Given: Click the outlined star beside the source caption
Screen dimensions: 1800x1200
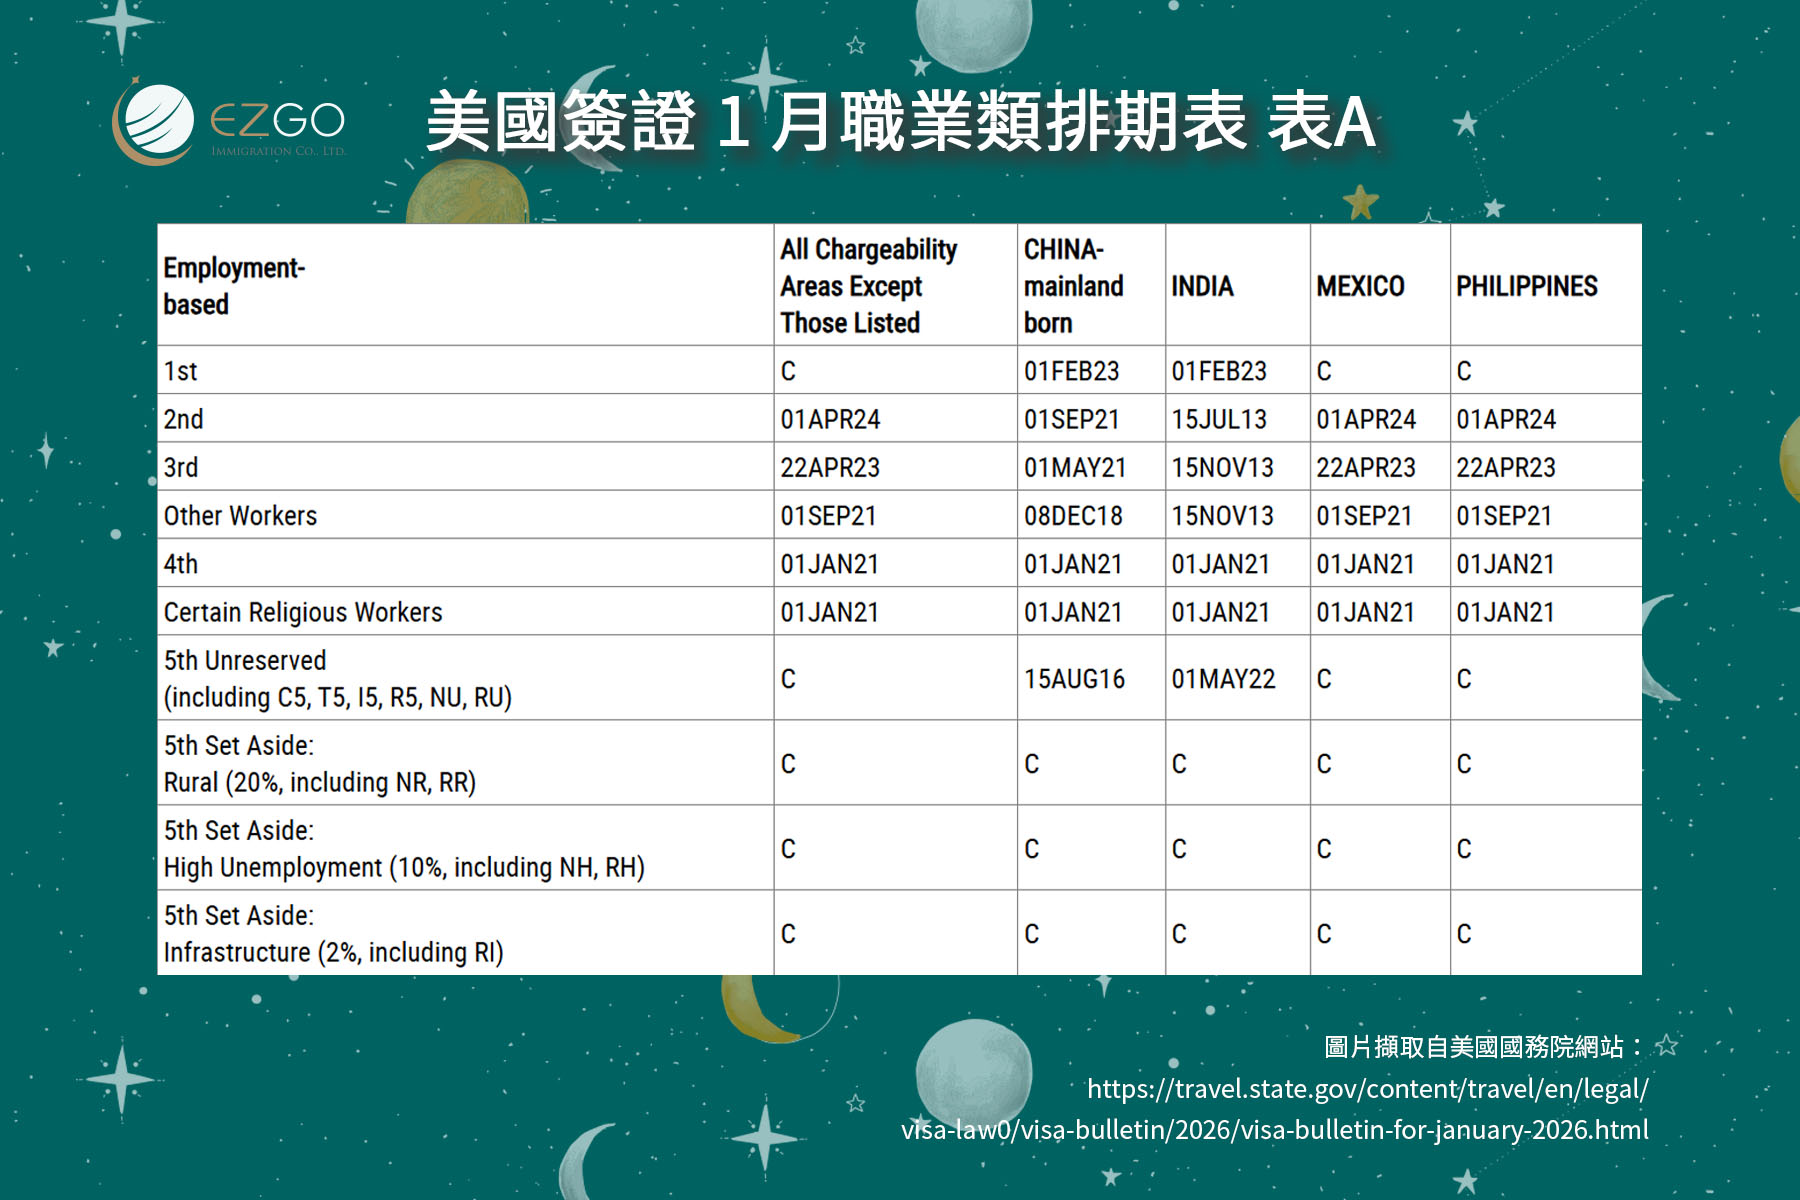Looking at the screenshot, I should pyautogui.click(x=1666, y=1046).
